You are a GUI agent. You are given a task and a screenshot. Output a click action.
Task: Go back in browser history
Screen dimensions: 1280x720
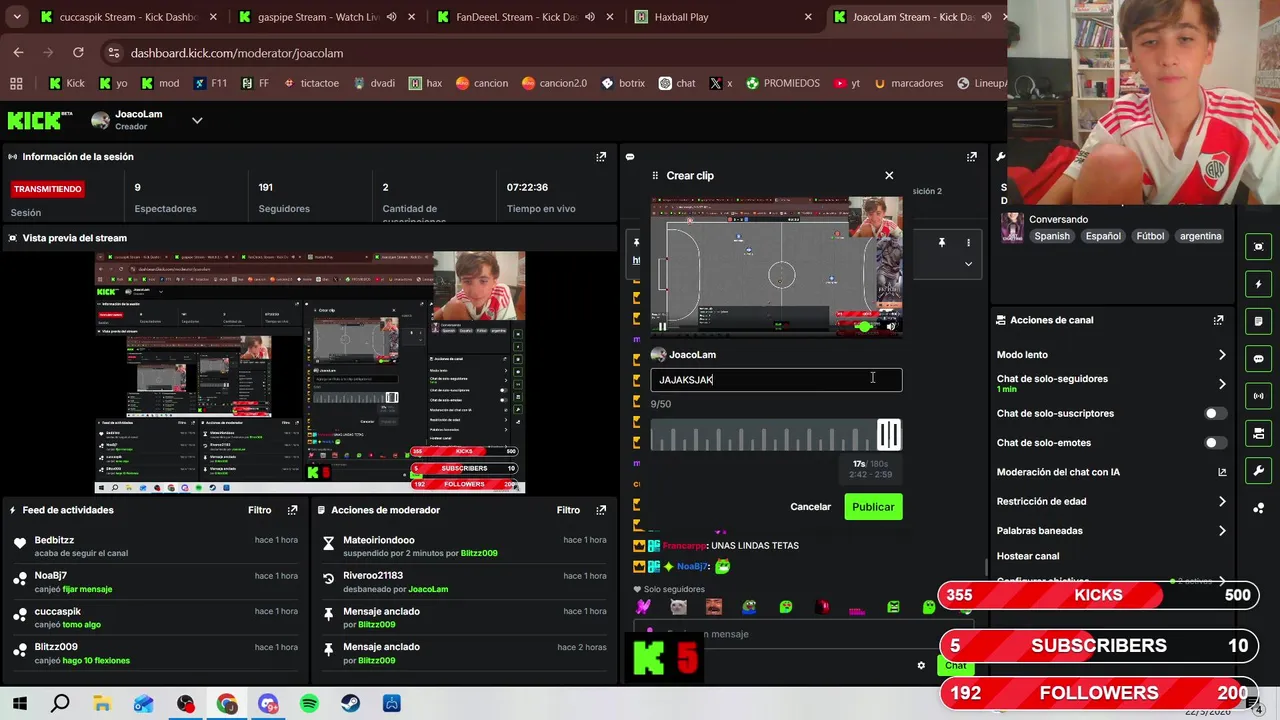(x=18, y=52)
